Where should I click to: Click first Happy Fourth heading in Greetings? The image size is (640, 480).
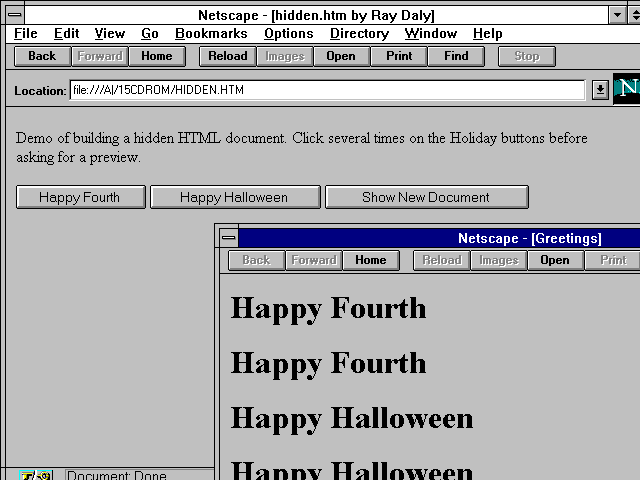coord(328,309)
